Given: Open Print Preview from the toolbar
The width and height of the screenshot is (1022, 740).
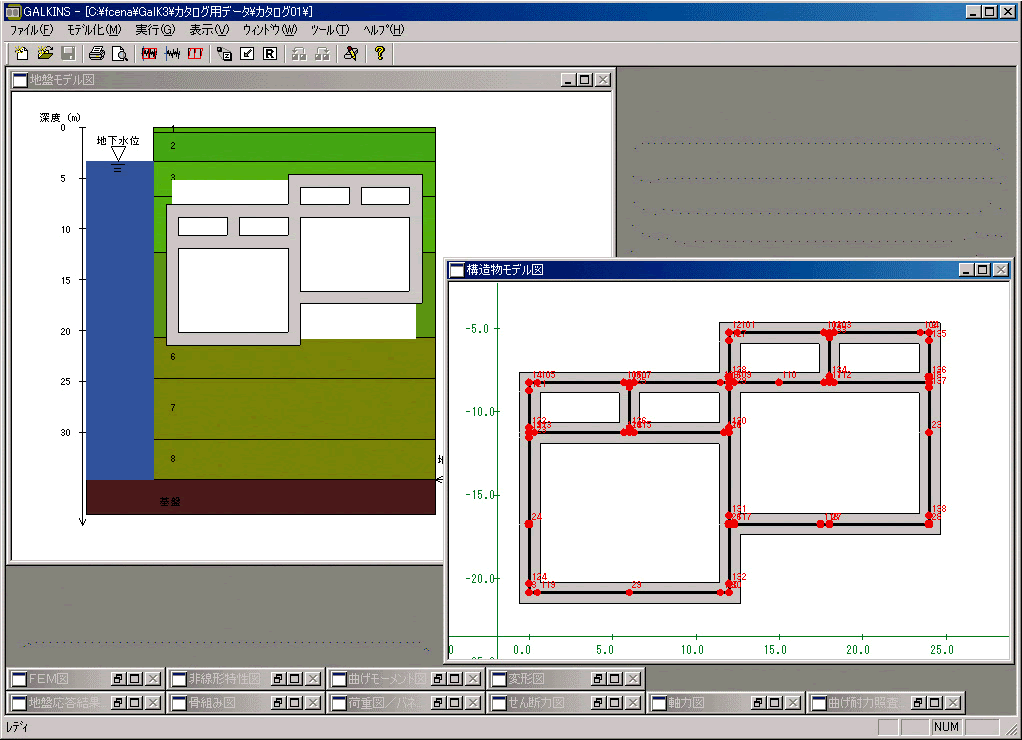Looking at the screenshot, I should coord(119,53).
